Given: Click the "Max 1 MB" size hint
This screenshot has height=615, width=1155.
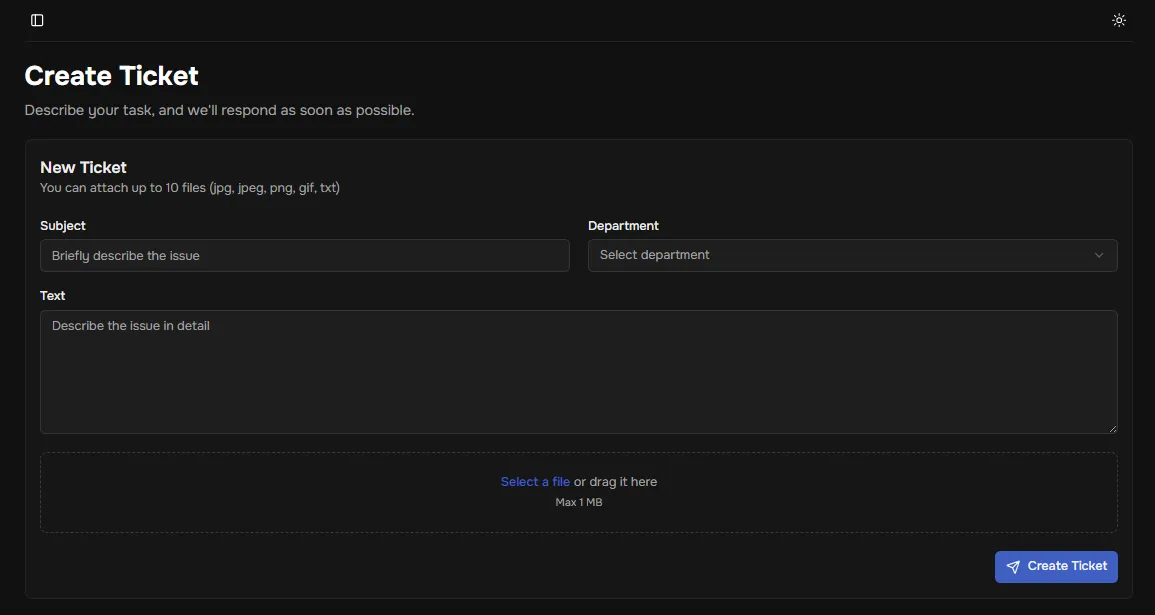Looking at the screenshot, I should pos(578,502).
